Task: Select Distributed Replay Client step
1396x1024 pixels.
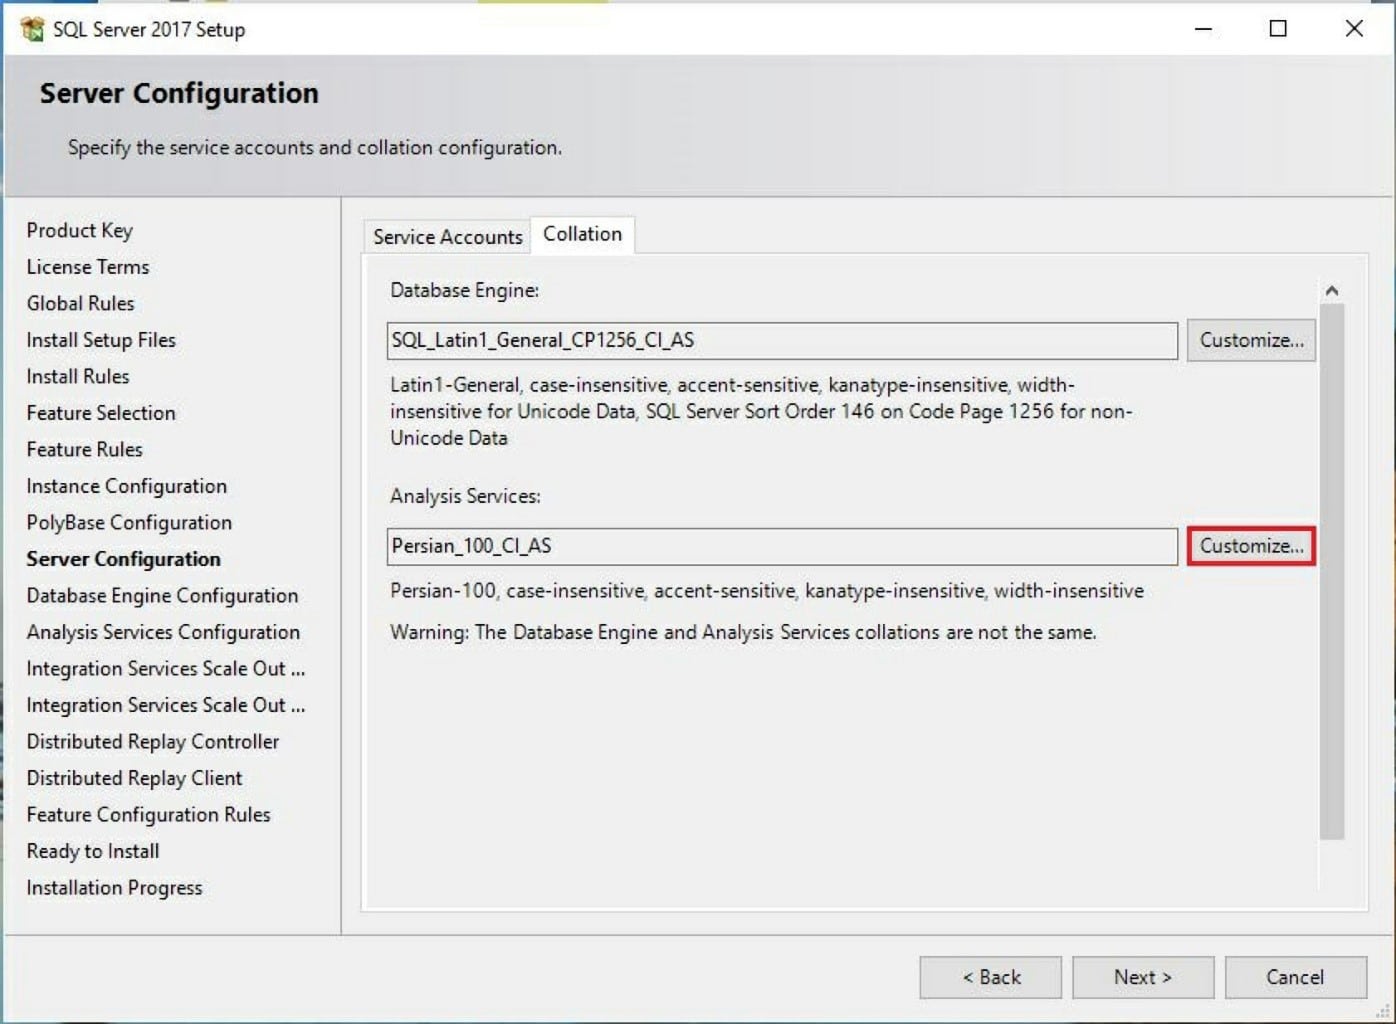Action: [x=134, y=778]
